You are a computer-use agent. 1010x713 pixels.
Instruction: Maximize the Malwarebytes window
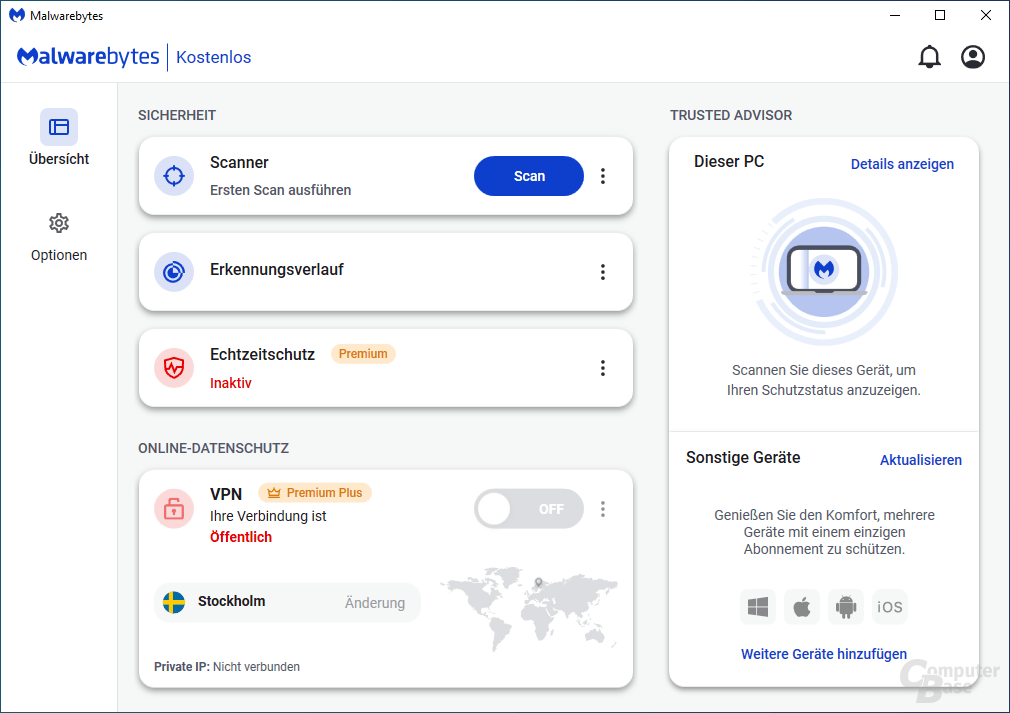coord(940,15)
